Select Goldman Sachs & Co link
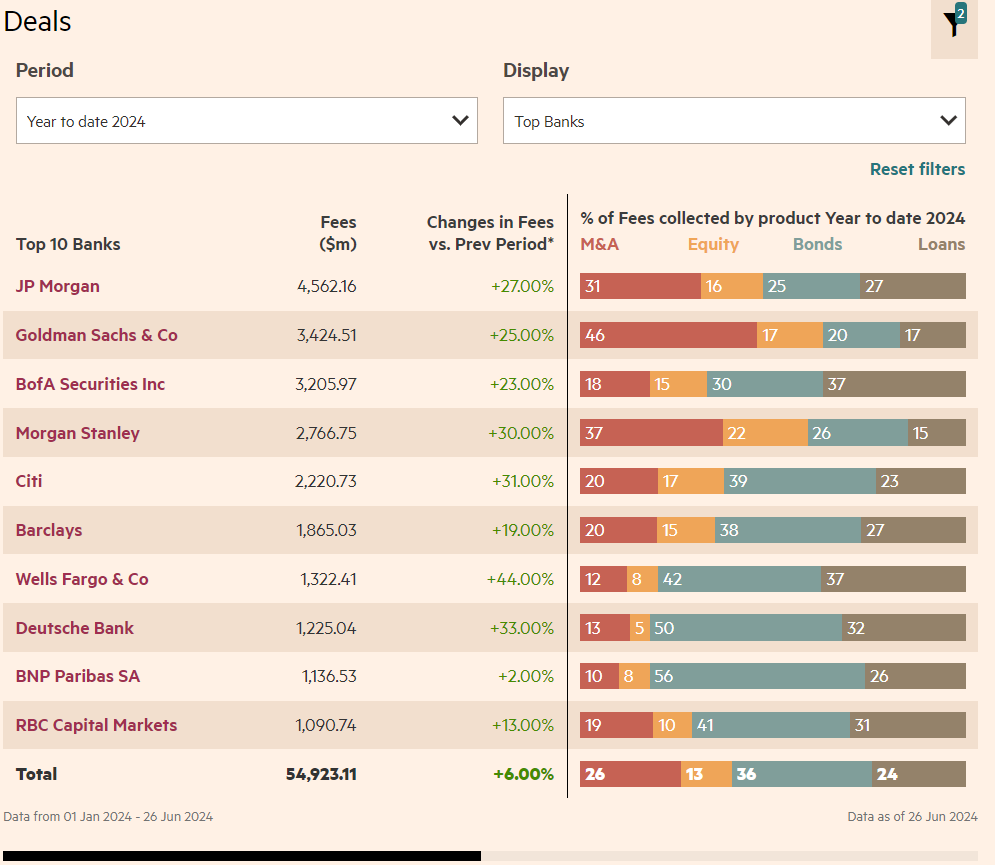 click(96, 335)
